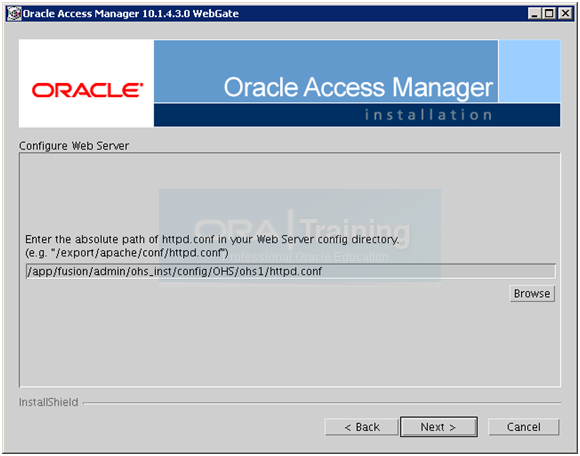Click the 'Enter the absolute path' instruction
The height and width of the screenshot is (456, 580).
pyautogui.click(x=212, y=239)
